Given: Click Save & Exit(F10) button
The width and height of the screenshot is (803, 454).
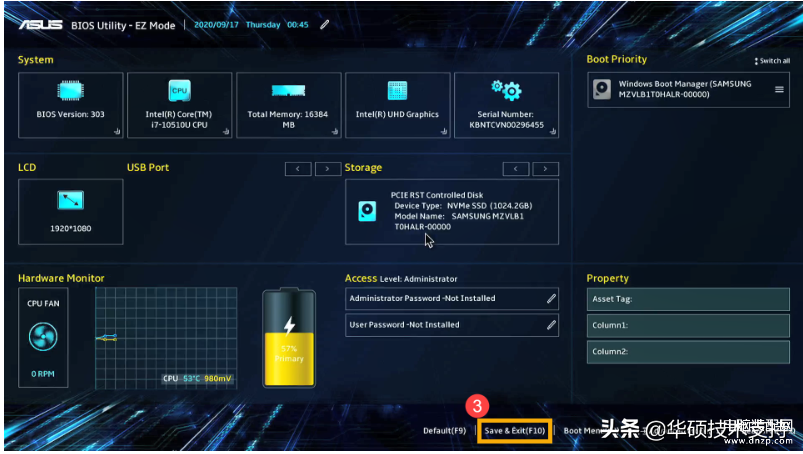Looking at the screenshot, I should click(515, 431).
